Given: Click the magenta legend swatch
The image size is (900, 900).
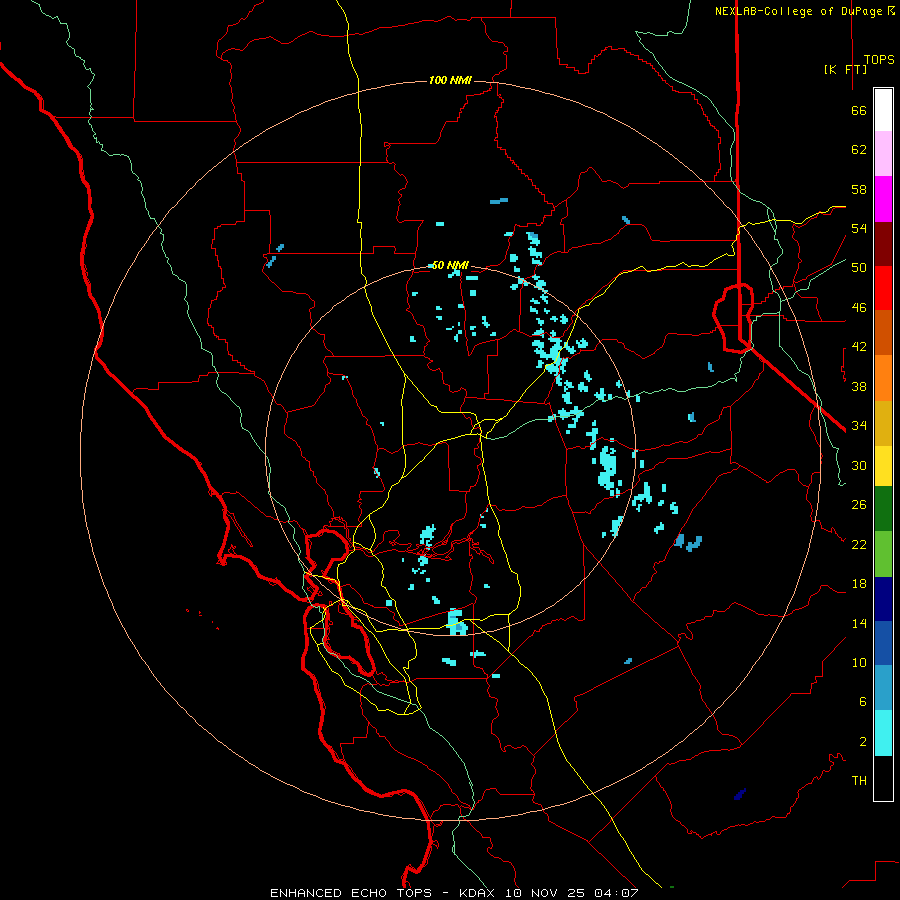Looking at the screenshot, I should (883, 199).
